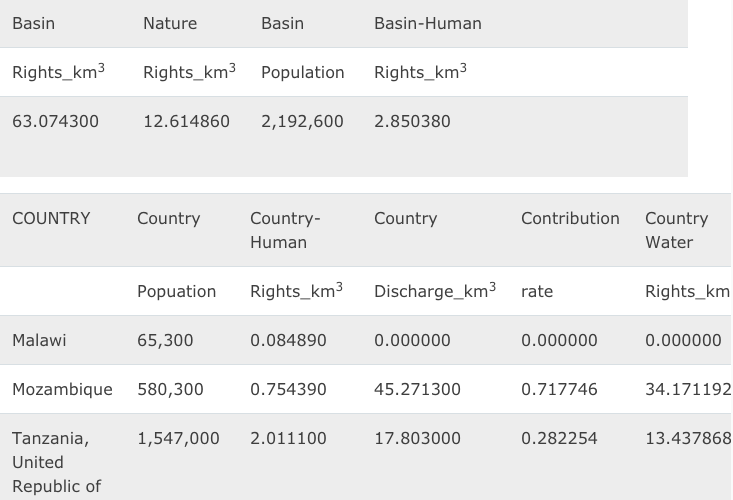Select Malawi's population value 65,300
Image resolution: width=733 pixels, height=500 pixels.
165,340
